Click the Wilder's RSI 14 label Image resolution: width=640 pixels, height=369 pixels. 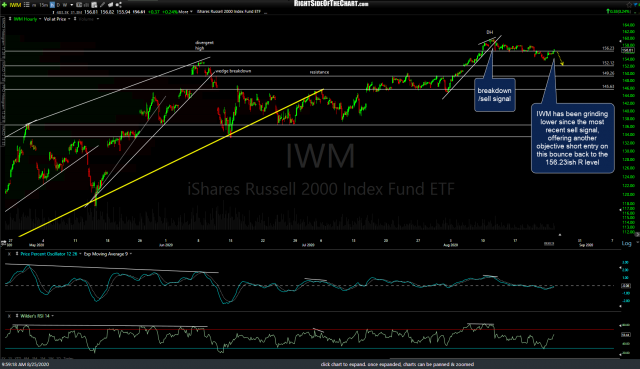pos(35,316)
